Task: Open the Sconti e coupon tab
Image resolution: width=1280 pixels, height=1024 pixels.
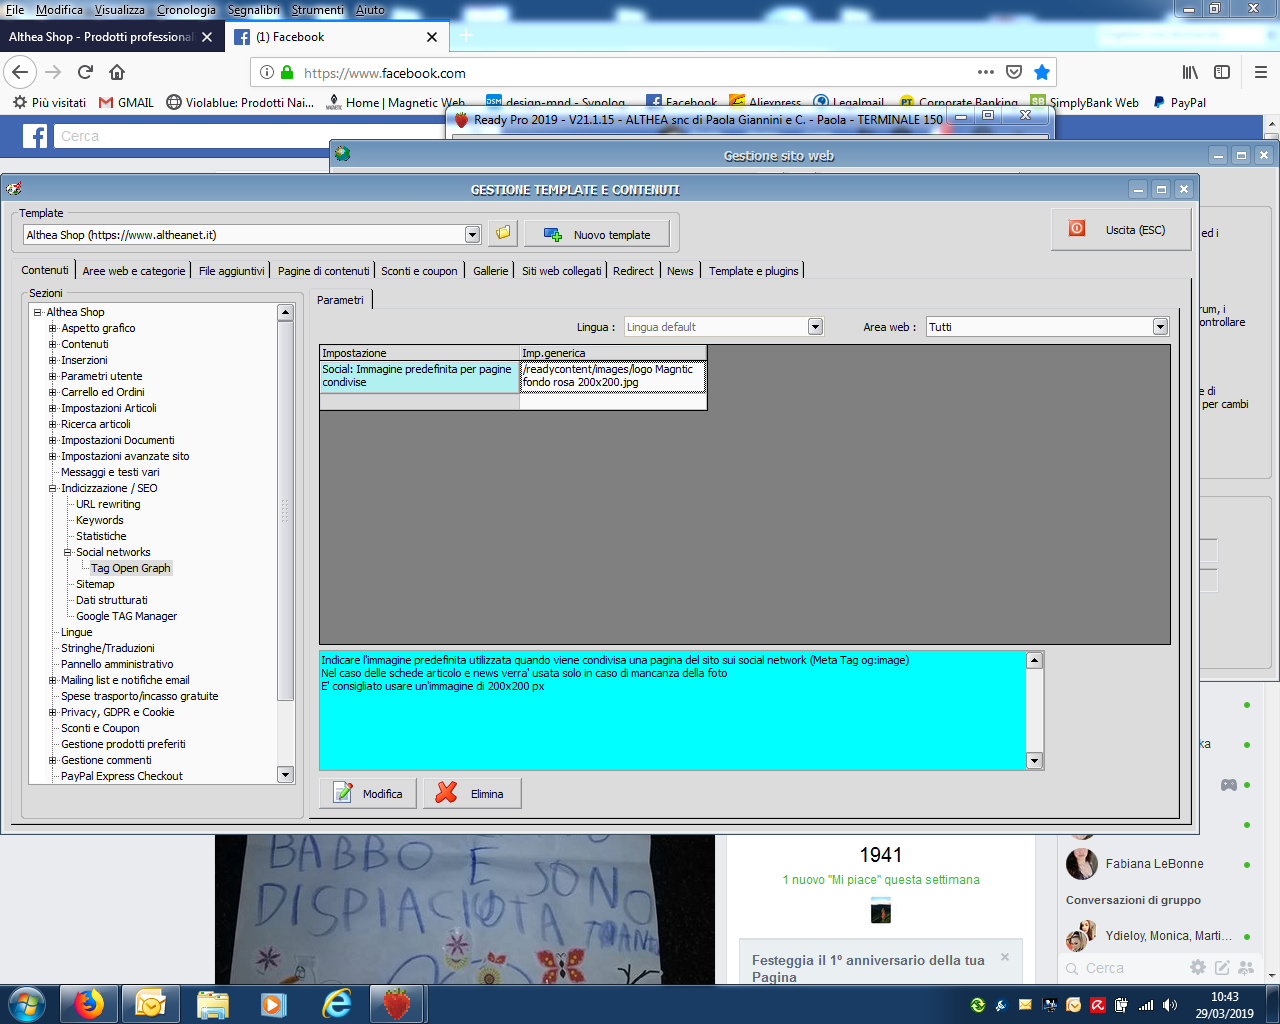Action: tap(419, 271)
